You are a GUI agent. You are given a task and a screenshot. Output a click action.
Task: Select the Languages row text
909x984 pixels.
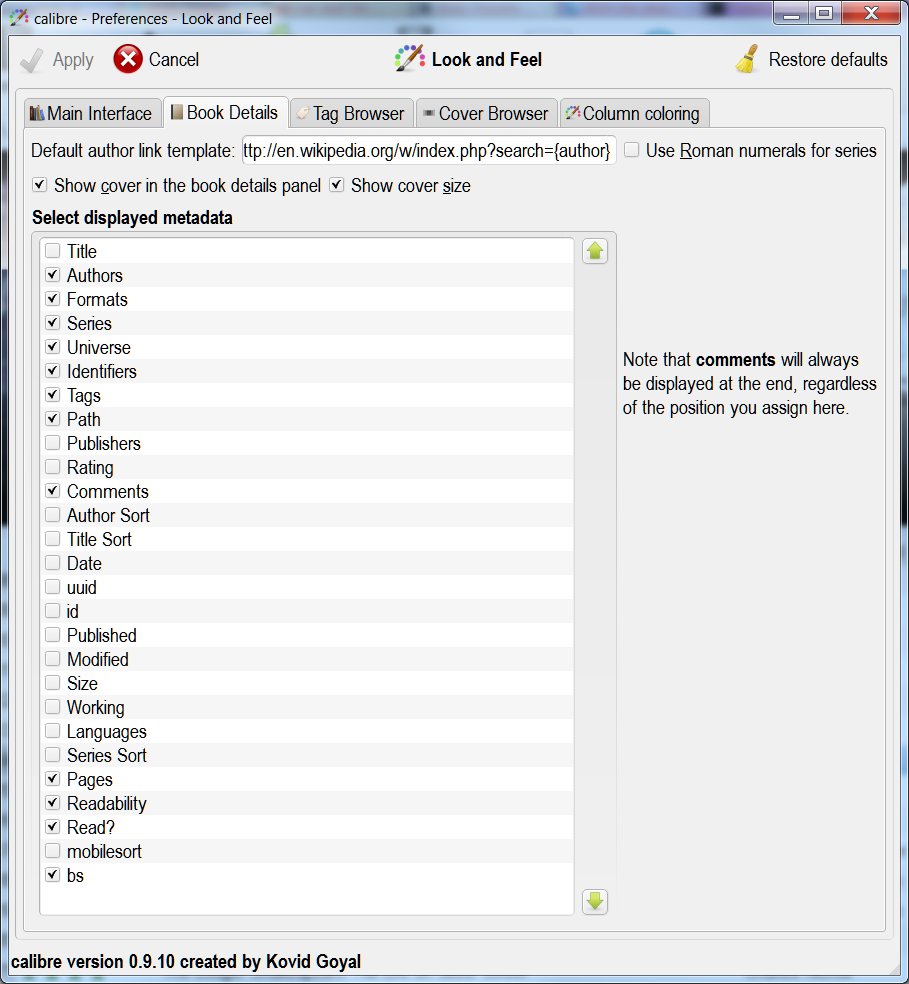tap(107, 732)
